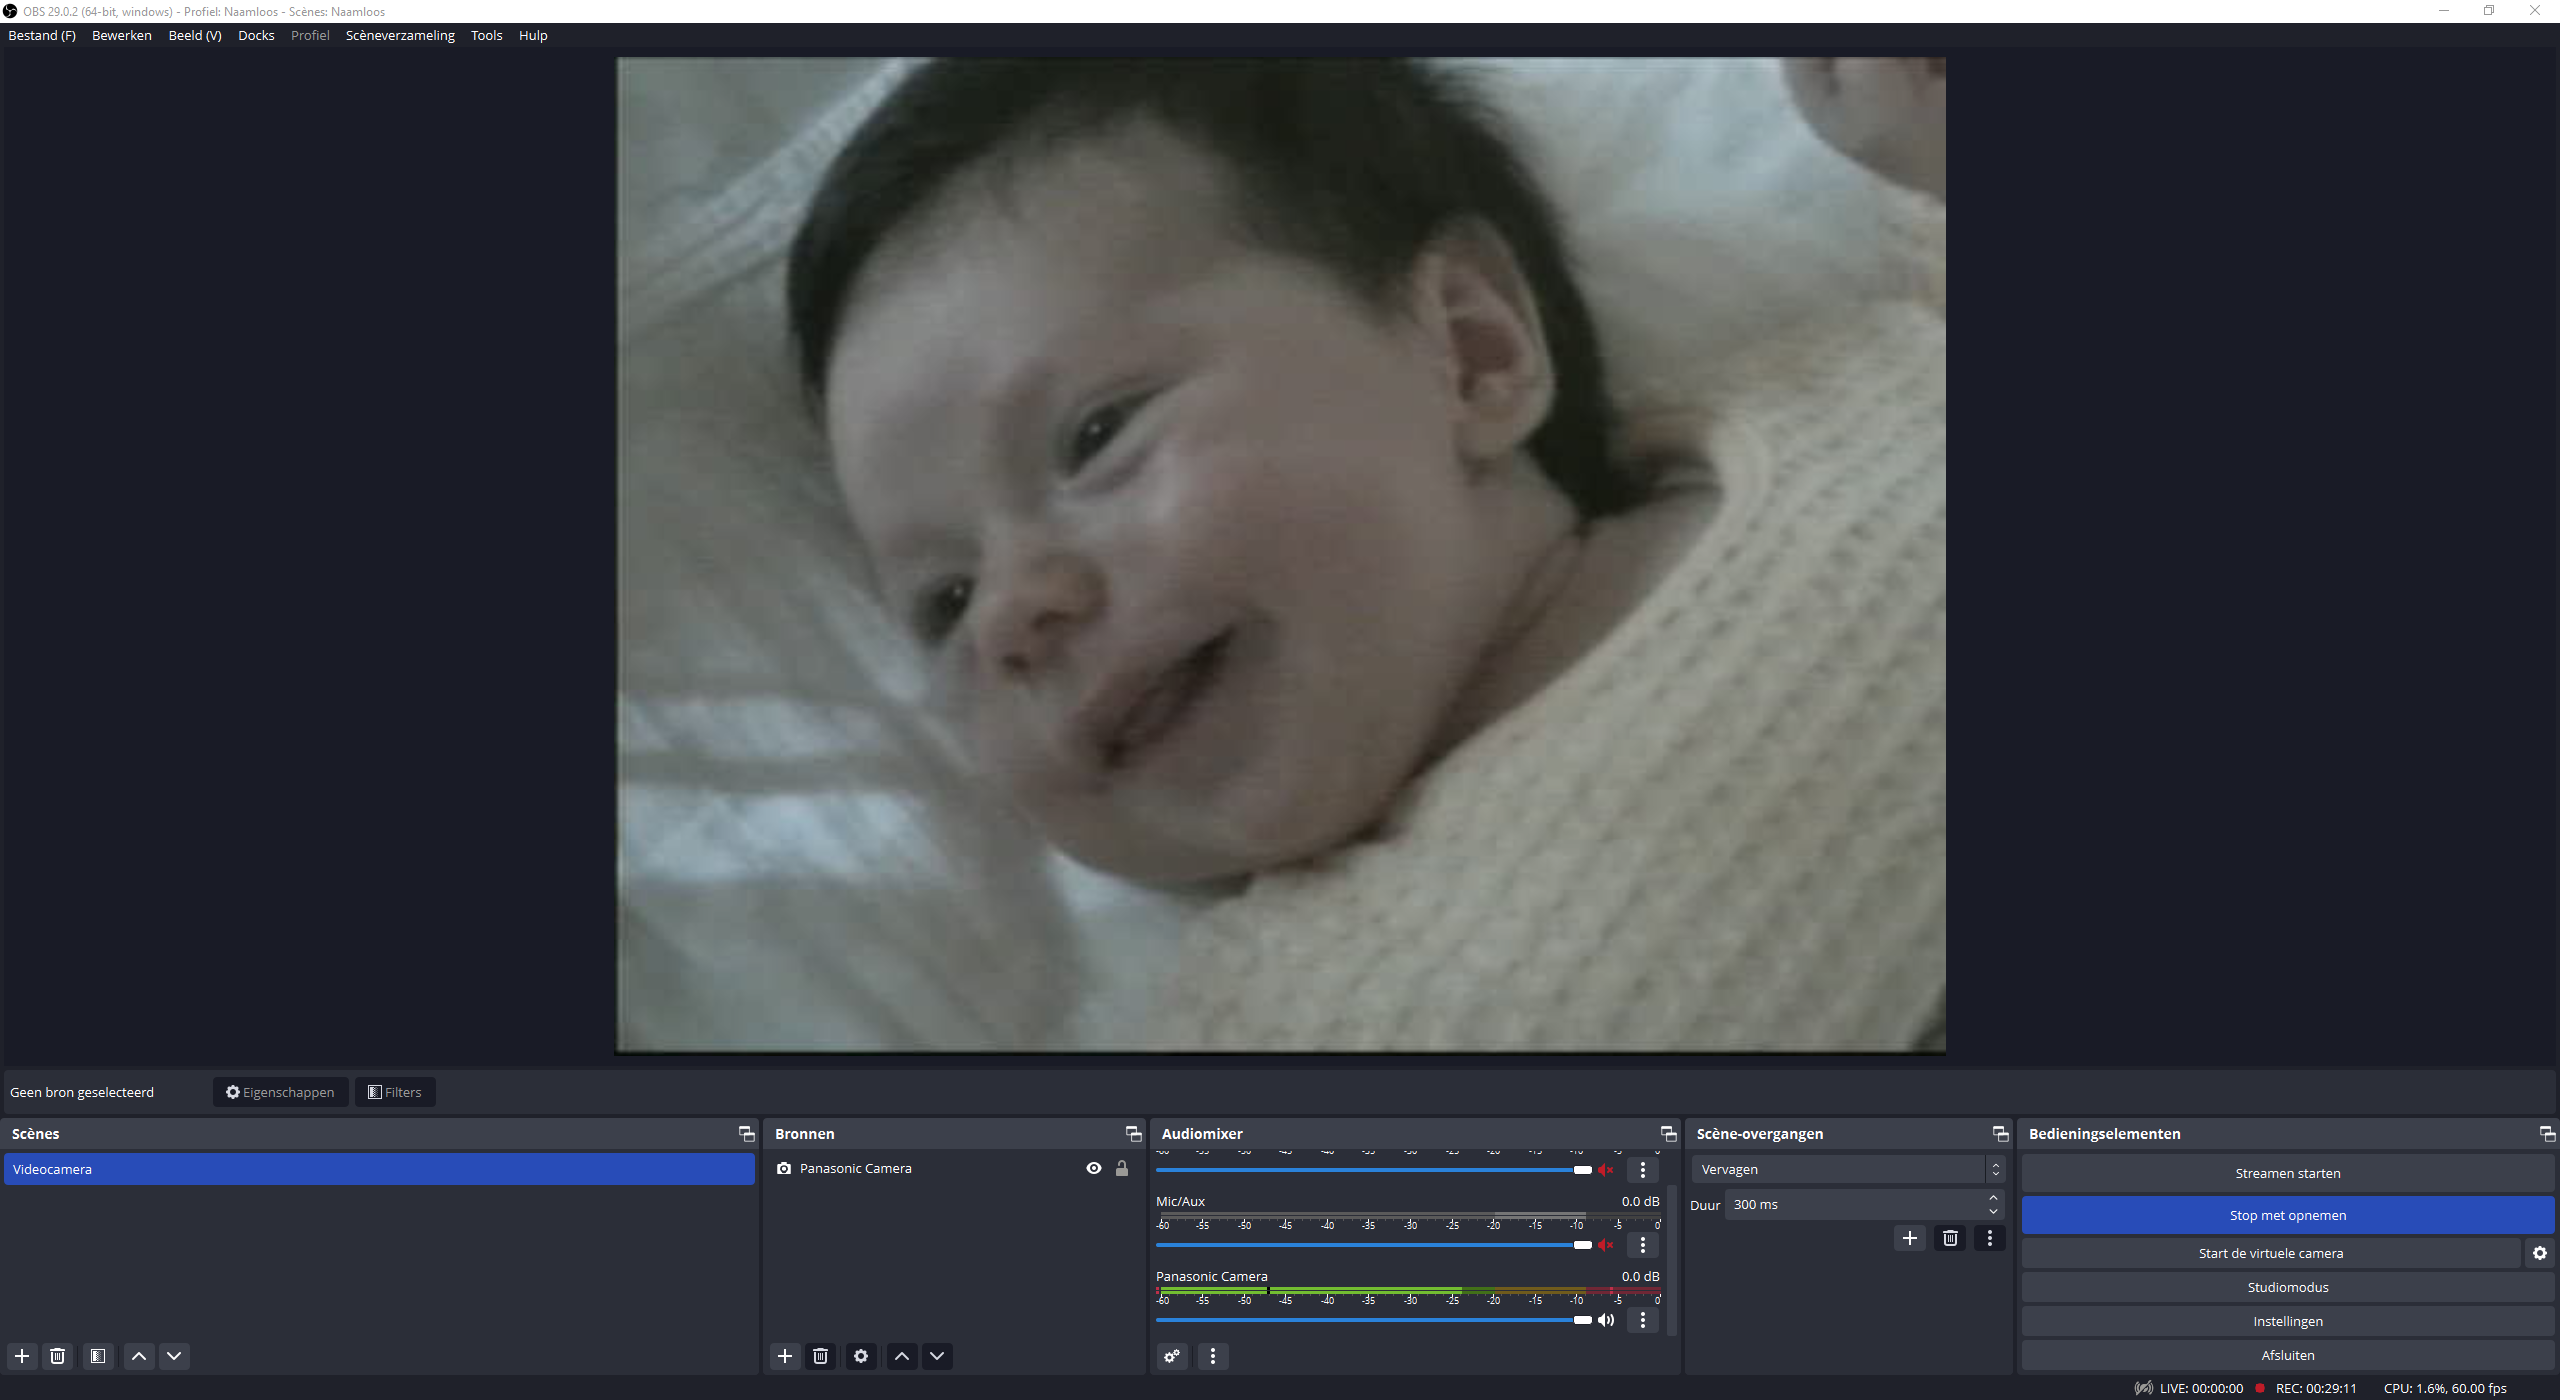Unlock the Panasonic Camera source
The image size is (2560, 1400).
coord(1122,1168)
